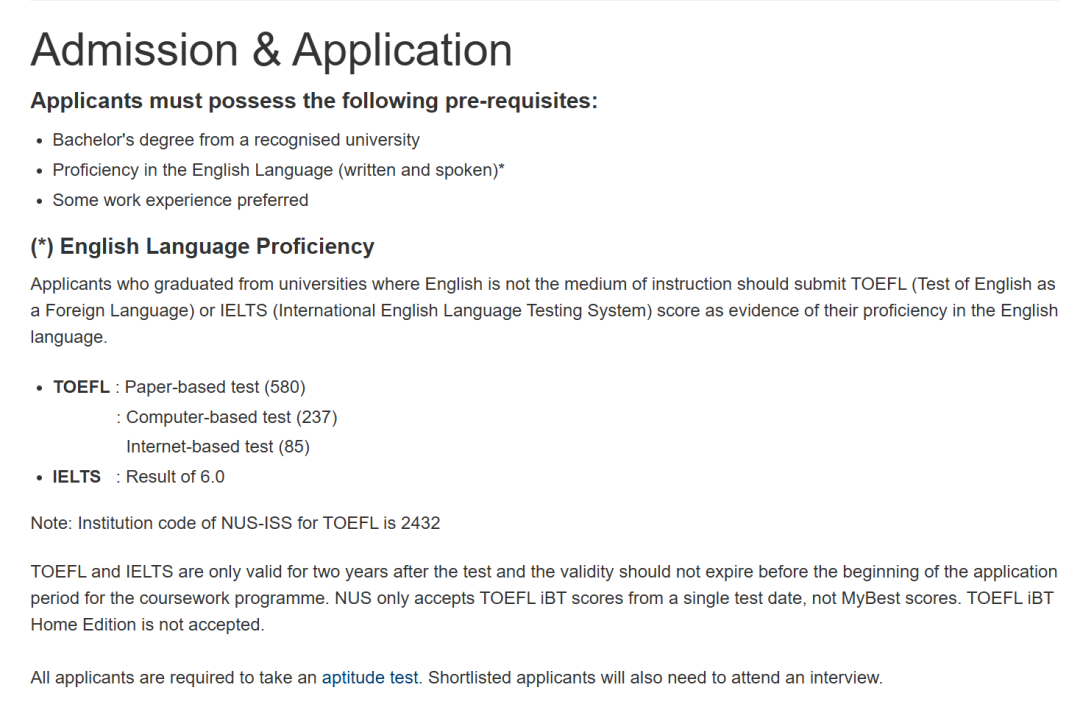Click the institution code number "2432"
1080x707 pixels.
tap(420, 523)
